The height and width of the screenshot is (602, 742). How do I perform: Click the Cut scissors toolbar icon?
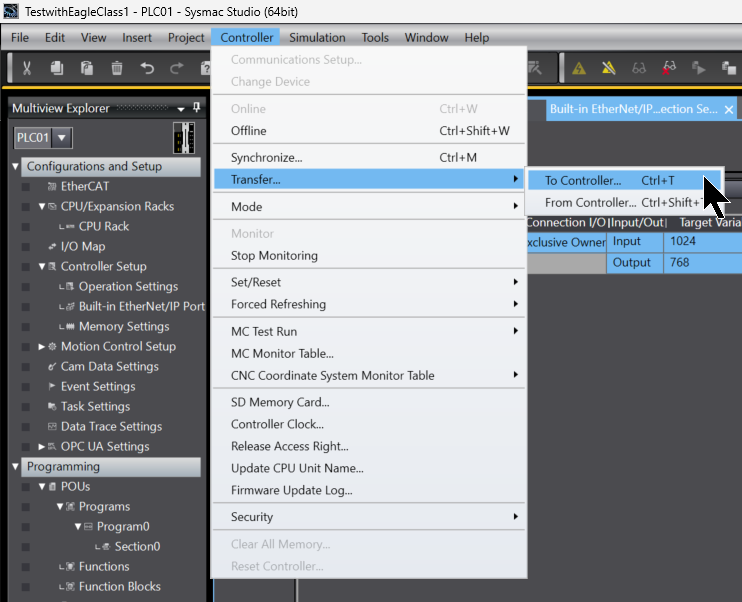27,69
